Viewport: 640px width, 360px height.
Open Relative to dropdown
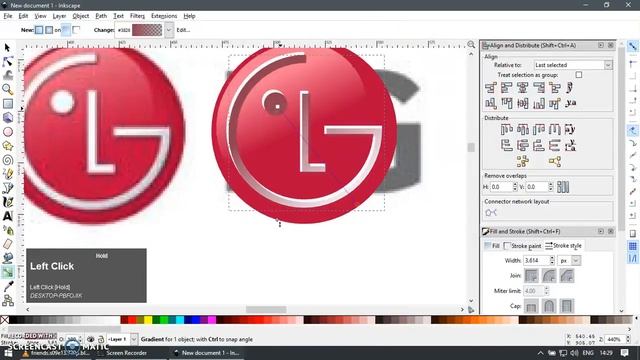[573, 65]
